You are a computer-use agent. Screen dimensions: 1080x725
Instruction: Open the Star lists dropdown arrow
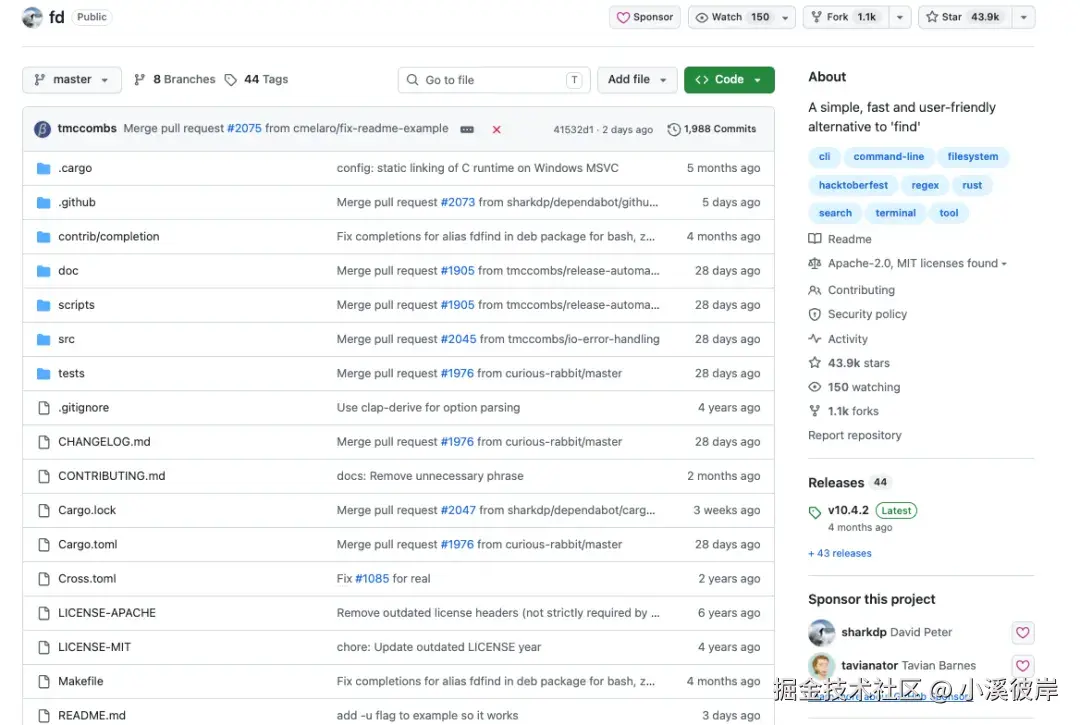pyautogui.click(x=1024, y=17)
